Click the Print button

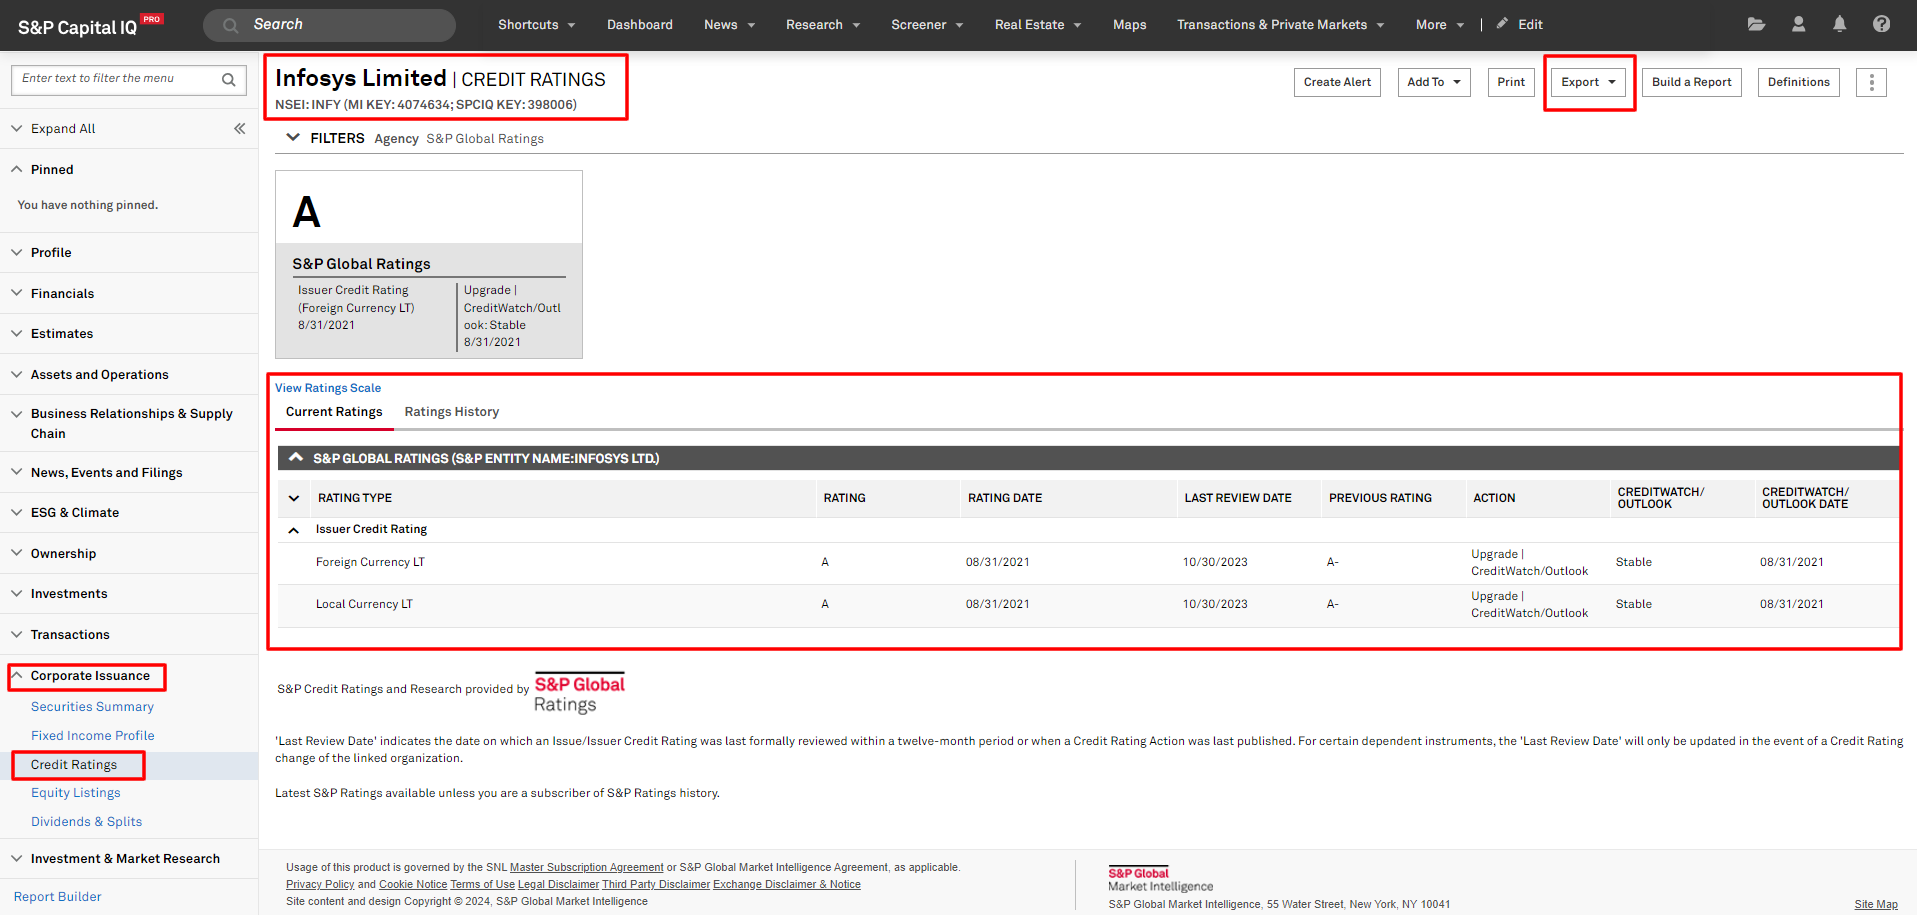(1511, 82)
